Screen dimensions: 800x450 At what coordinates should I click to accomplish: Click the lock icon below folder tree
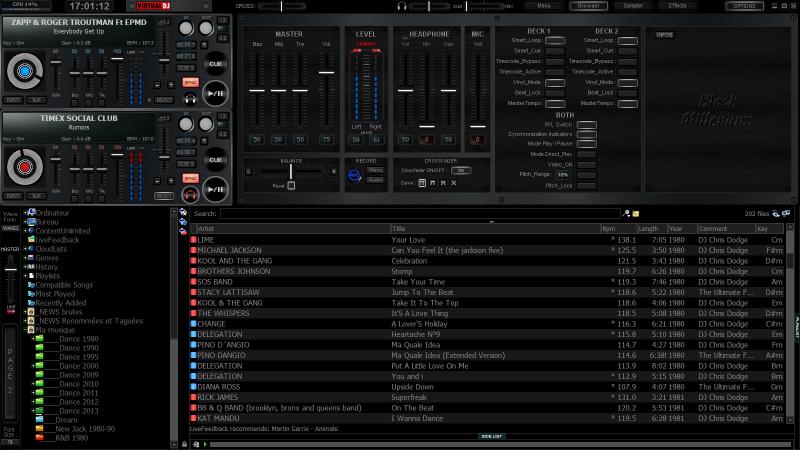point(184,444)
